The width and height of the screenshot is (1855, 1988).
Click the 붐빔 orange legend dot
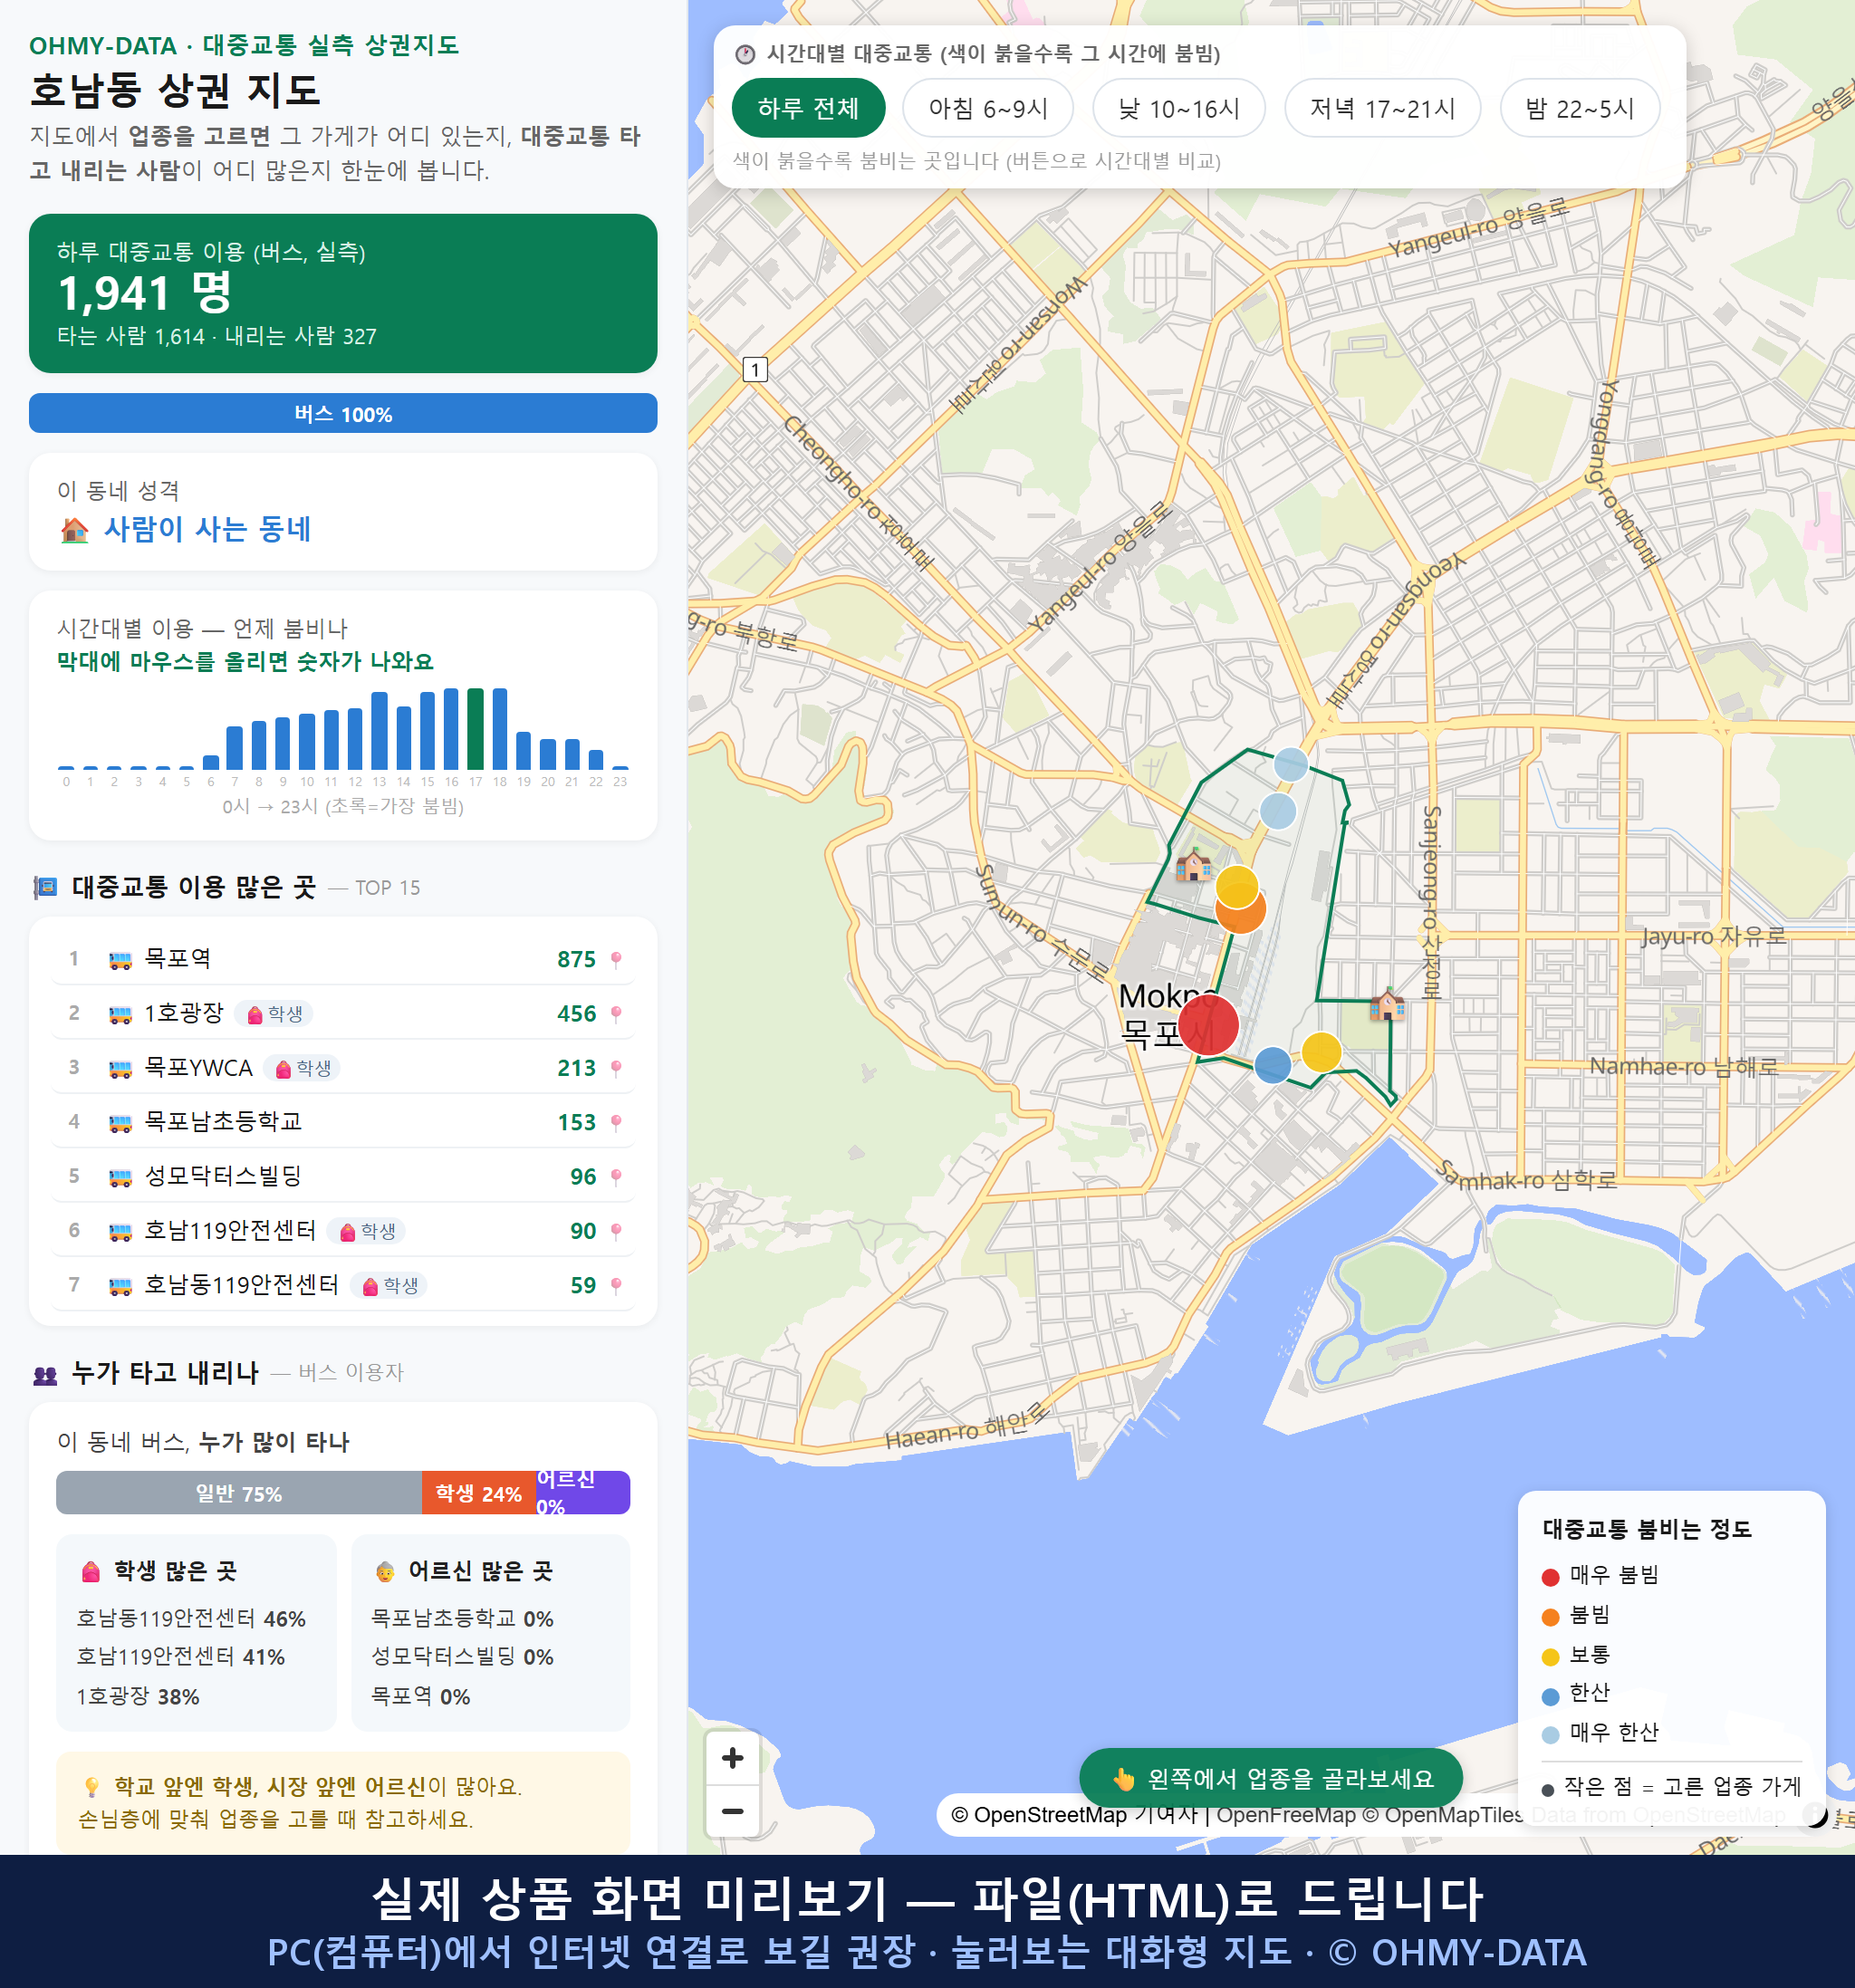[x=1551, y=1617]
